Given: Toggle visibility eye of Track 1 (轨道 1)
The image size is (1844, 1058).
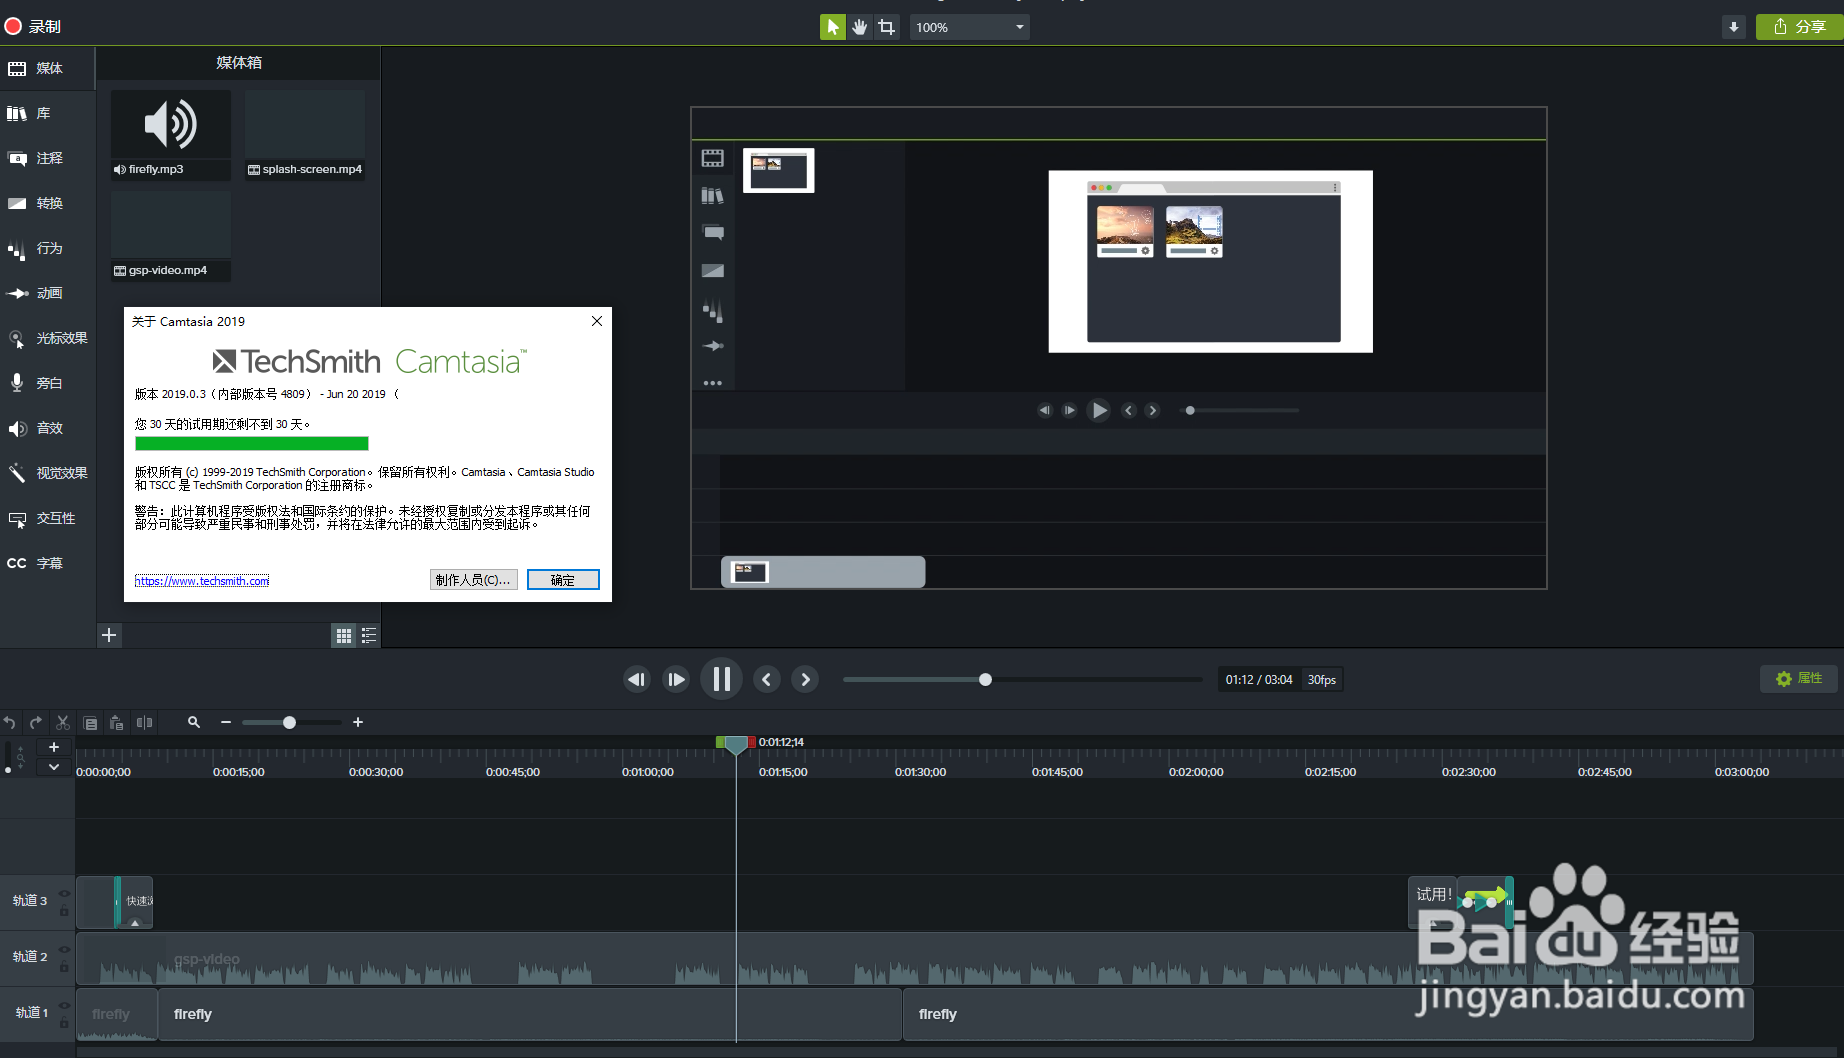Looking at the screenshot, I should click(x=64, y=1006).
